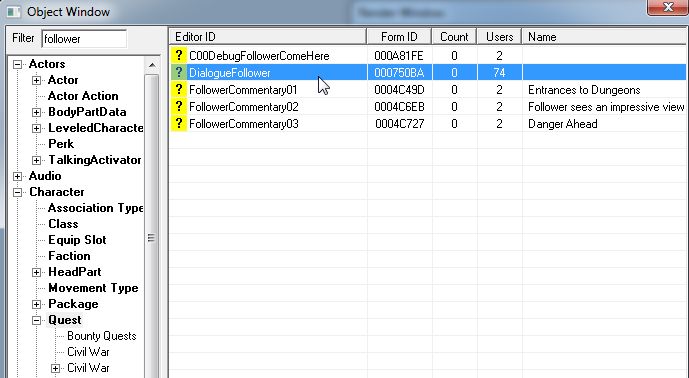
Task: Select Bounty Quests under Quest
Action: click(102, 336)
